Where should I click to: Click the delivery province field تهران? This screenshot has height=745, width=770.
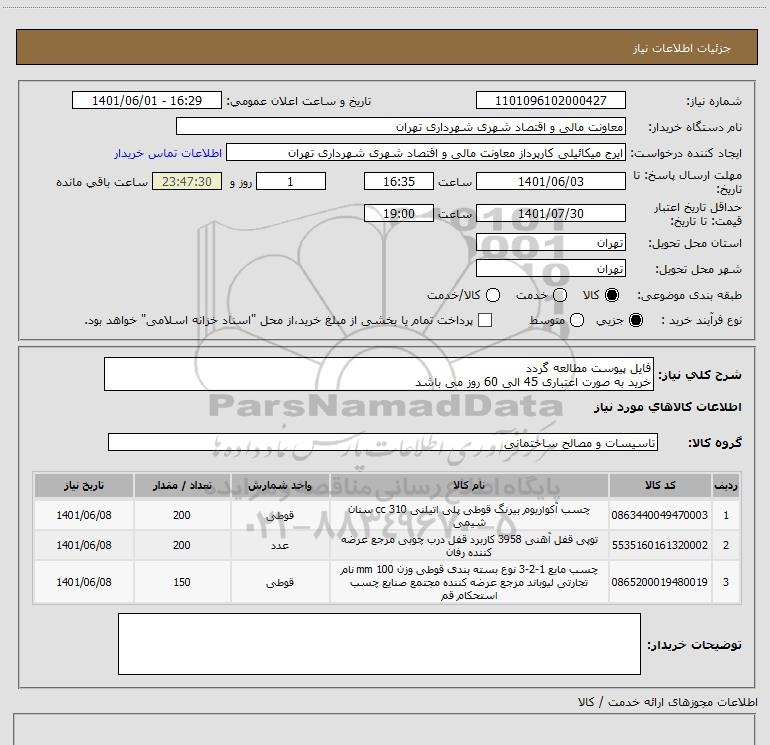[550, 242]
